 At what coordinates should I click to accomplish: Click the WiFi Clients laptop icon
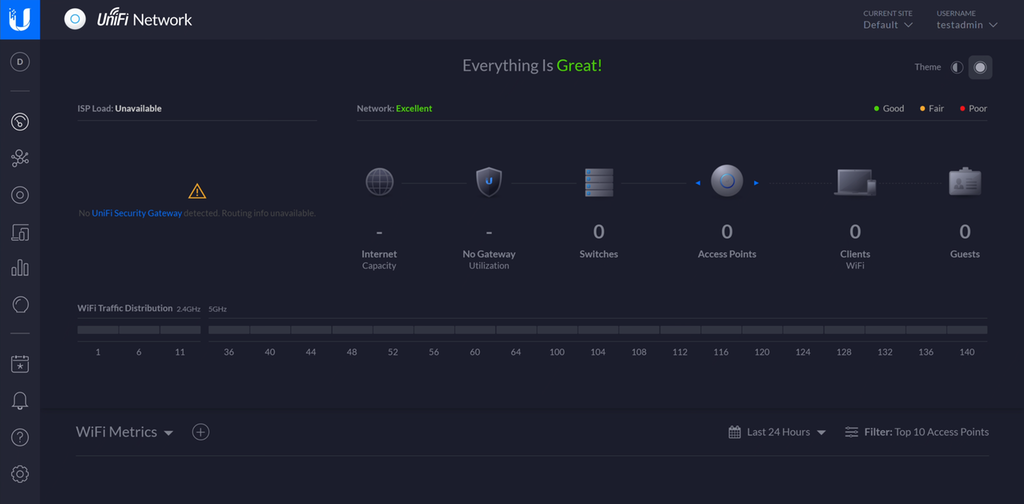(855, 182)
